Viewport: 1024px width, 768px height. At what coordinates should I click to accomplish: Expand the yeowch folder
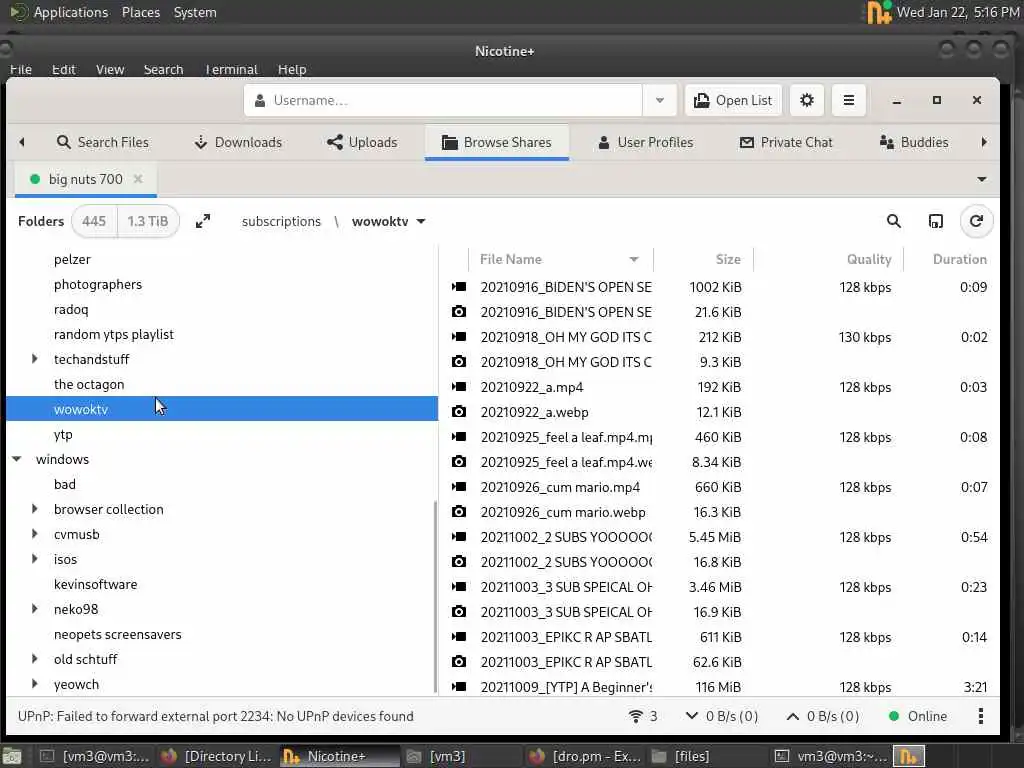coord(35,684)
